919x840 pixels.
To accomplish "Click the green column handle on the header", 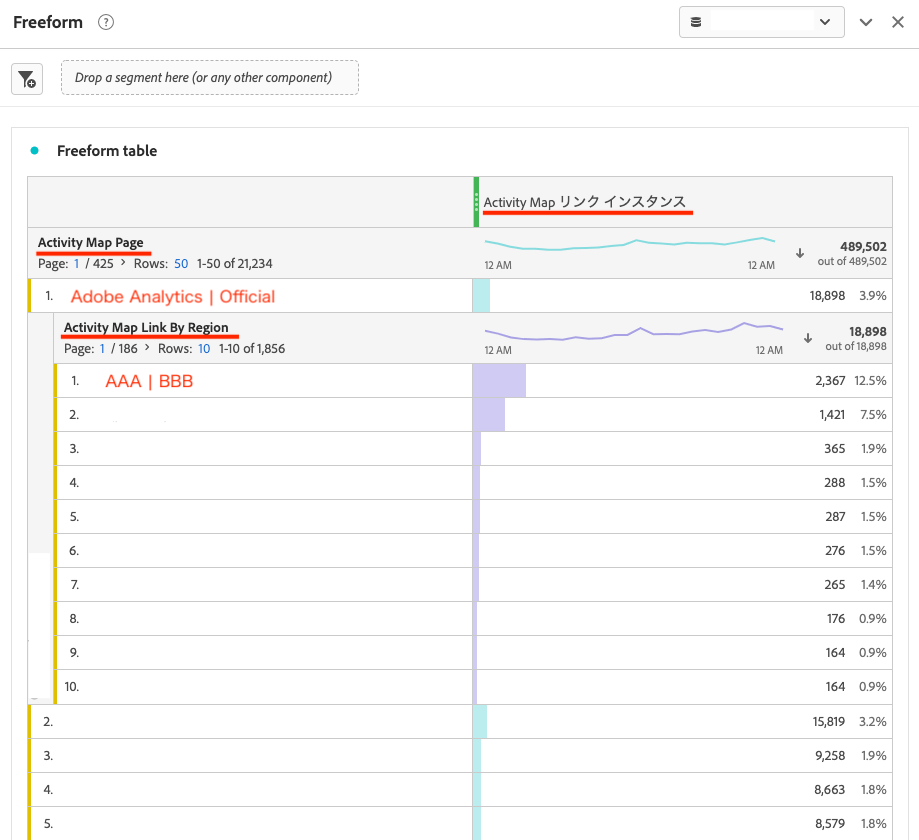I will point(476,202).
